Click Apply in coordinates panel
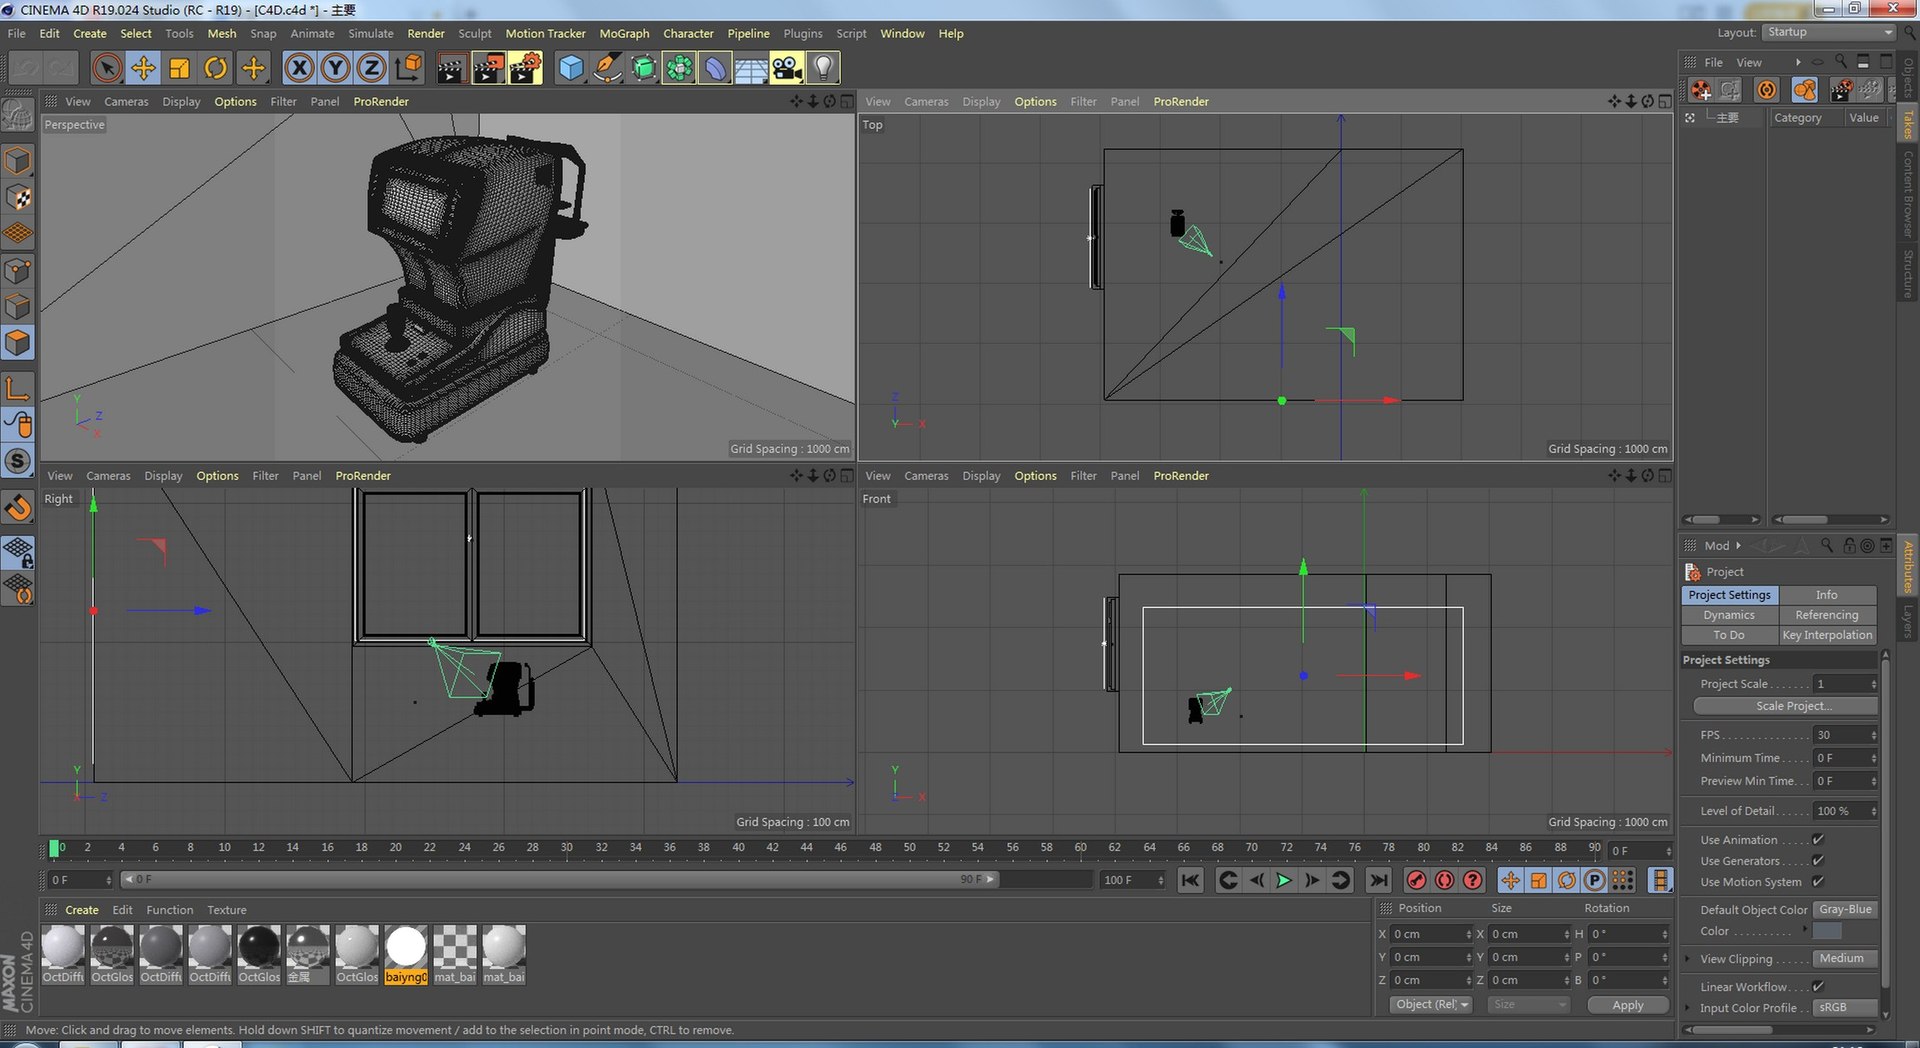 (1628, 1005)
